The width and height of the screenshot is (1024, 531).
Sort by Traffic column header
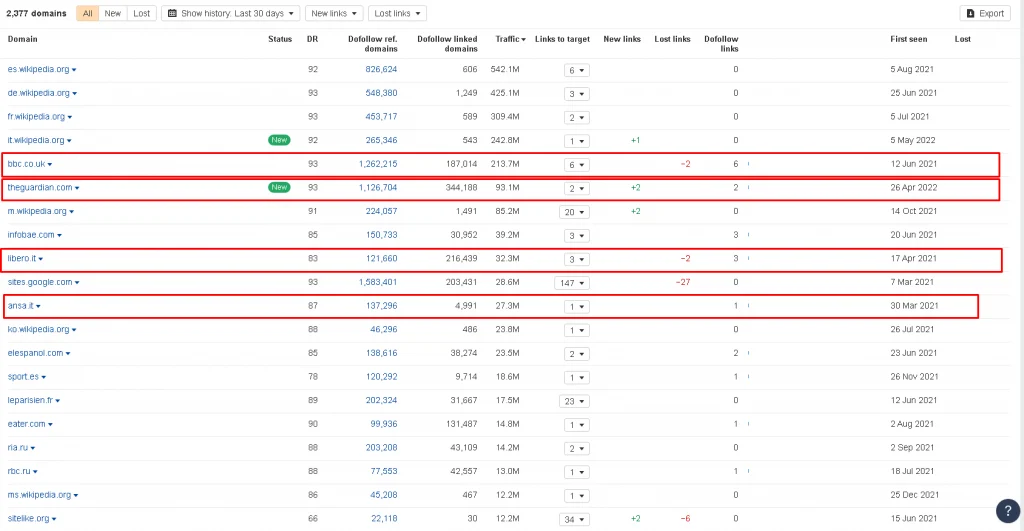510,39
